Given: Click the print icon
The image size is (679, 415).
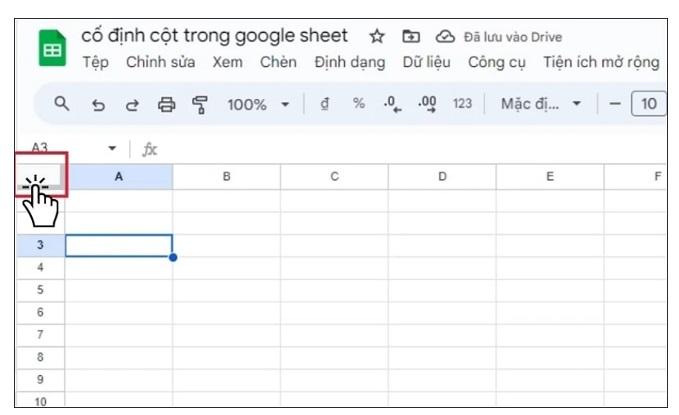Looking at the screenshot, I should point(167,104).
